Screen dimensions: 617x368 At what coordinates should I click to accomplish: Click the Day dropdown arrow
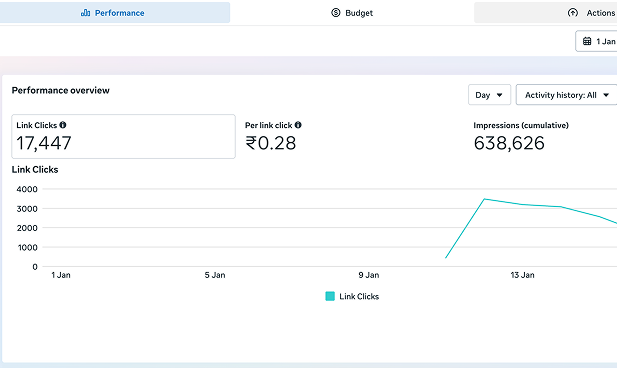coord(499,95)
